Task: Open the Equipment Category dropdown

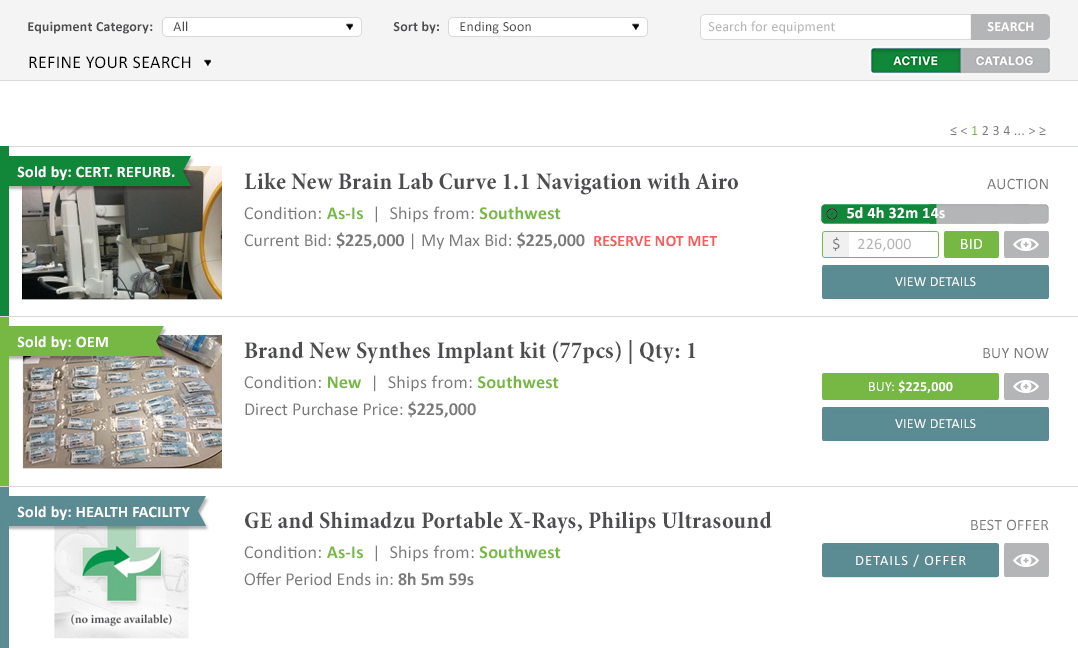Action: (262, 27)
